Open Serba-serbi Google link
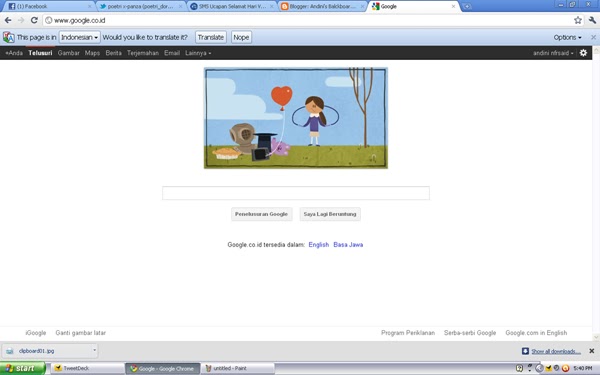The image size is (600, 375). [x=470, y=333]
